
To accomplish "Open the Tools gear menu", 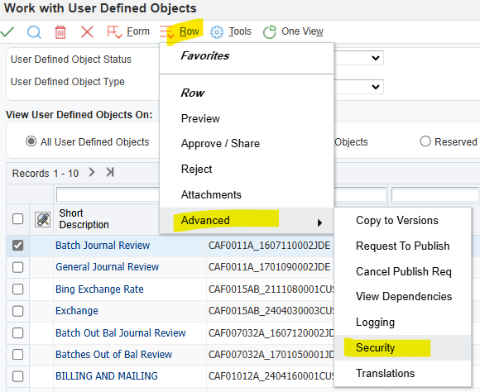I will pyautogui.click(x=231, y=32).
